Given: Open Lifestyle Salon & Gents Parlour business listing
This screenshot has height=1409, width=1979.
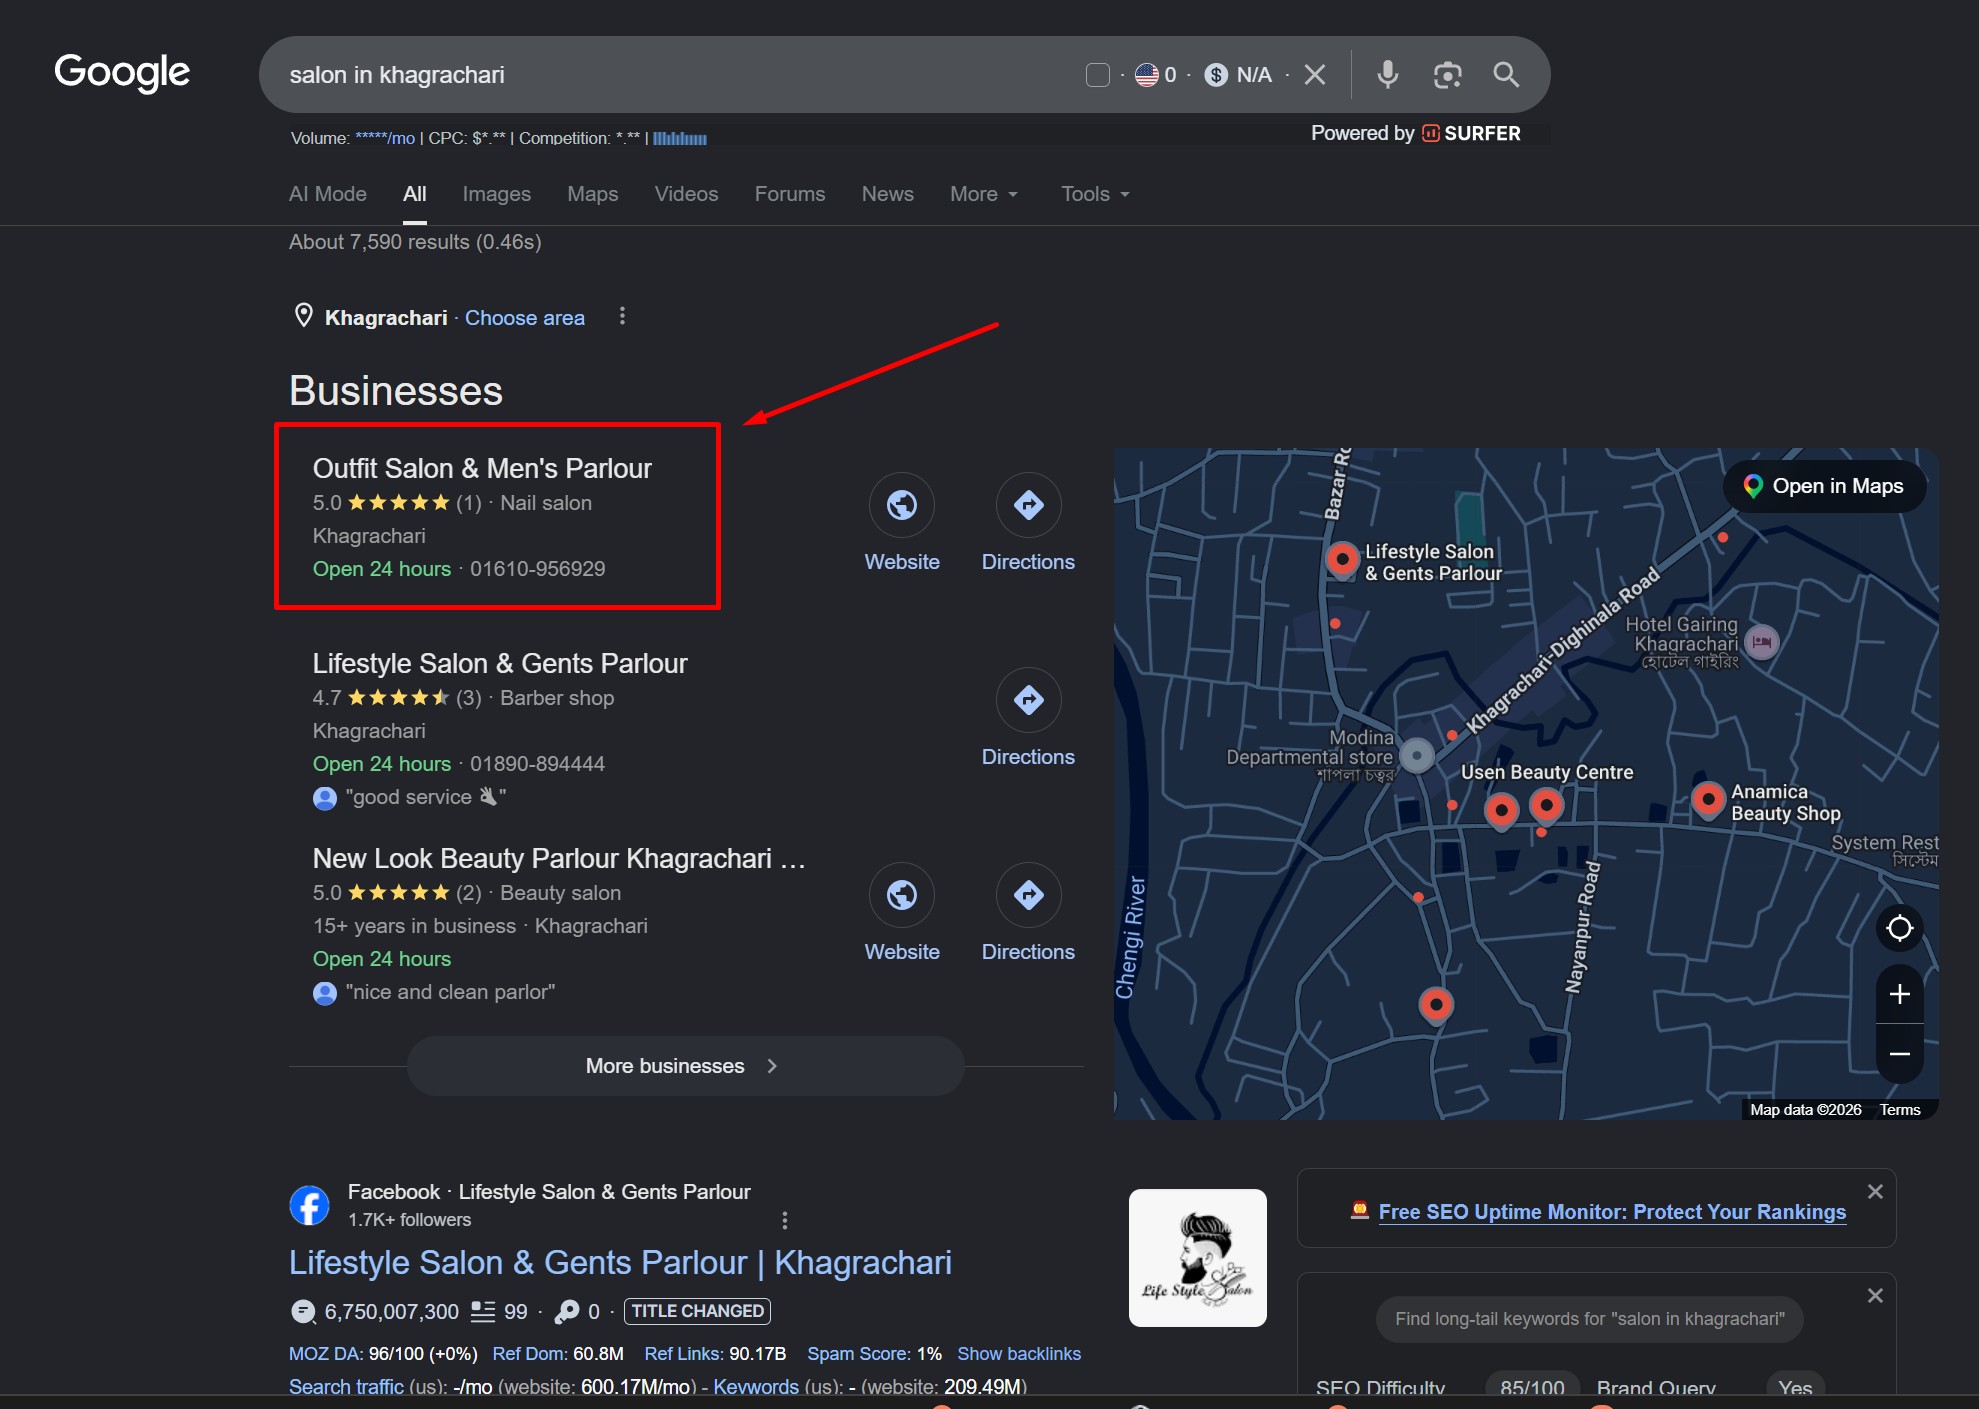Looking at the screenshot, I should point(500,663).
